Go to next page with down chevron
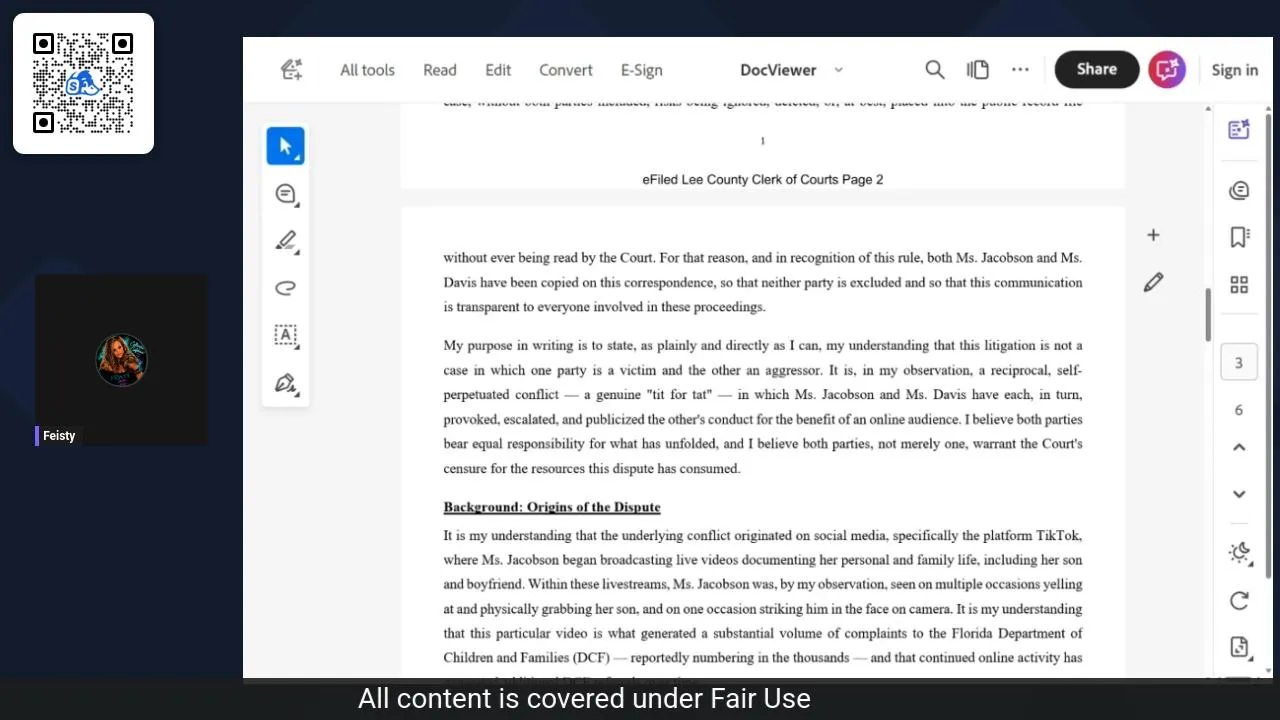 (x=1239, y=494)
